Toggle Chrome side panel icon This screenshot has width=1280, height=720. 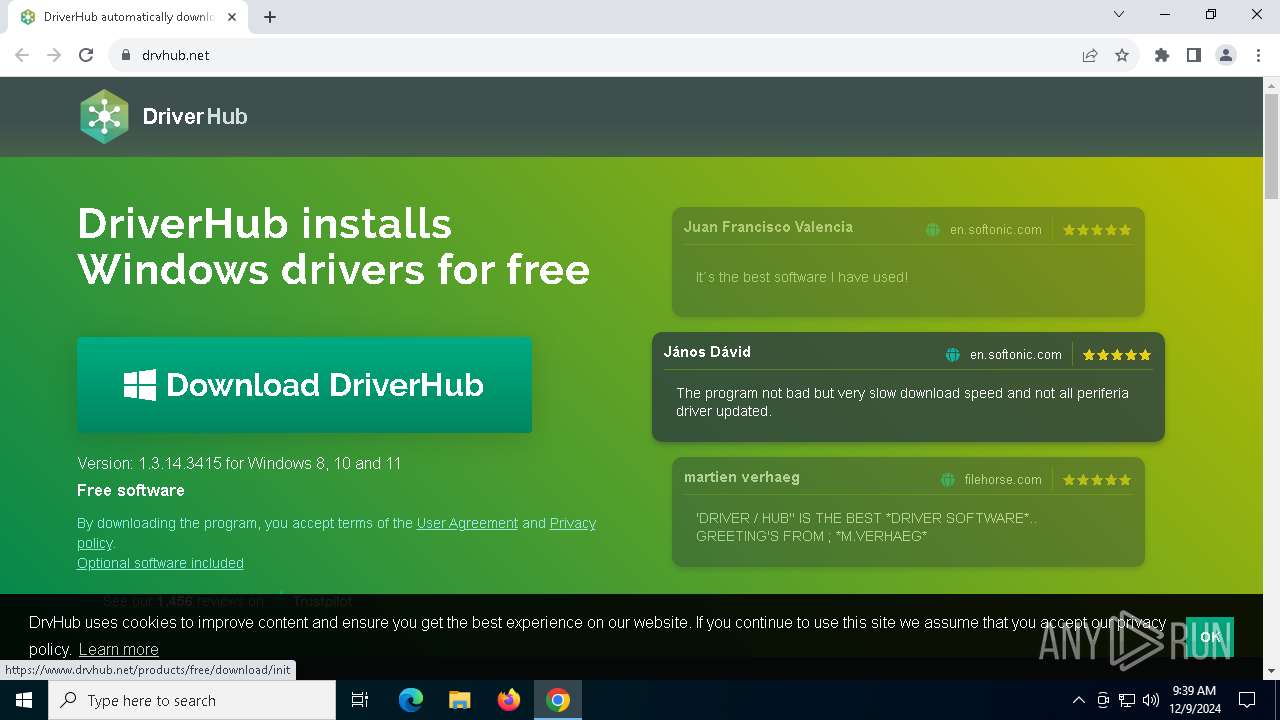[1194, 55]
